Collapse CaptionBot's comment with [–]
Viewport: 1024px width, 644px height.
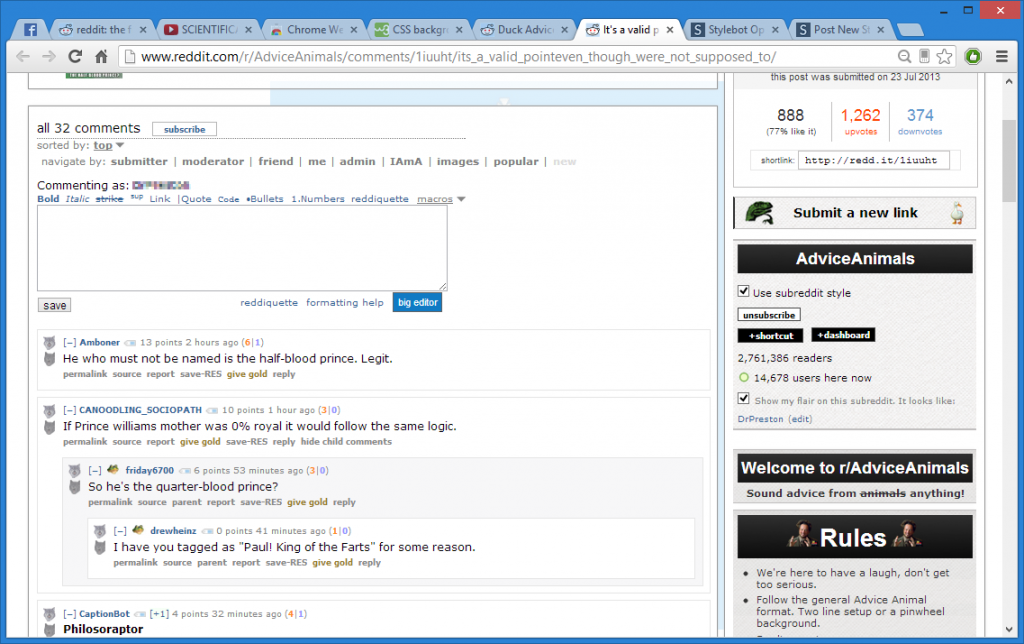(x=70, y=615)
